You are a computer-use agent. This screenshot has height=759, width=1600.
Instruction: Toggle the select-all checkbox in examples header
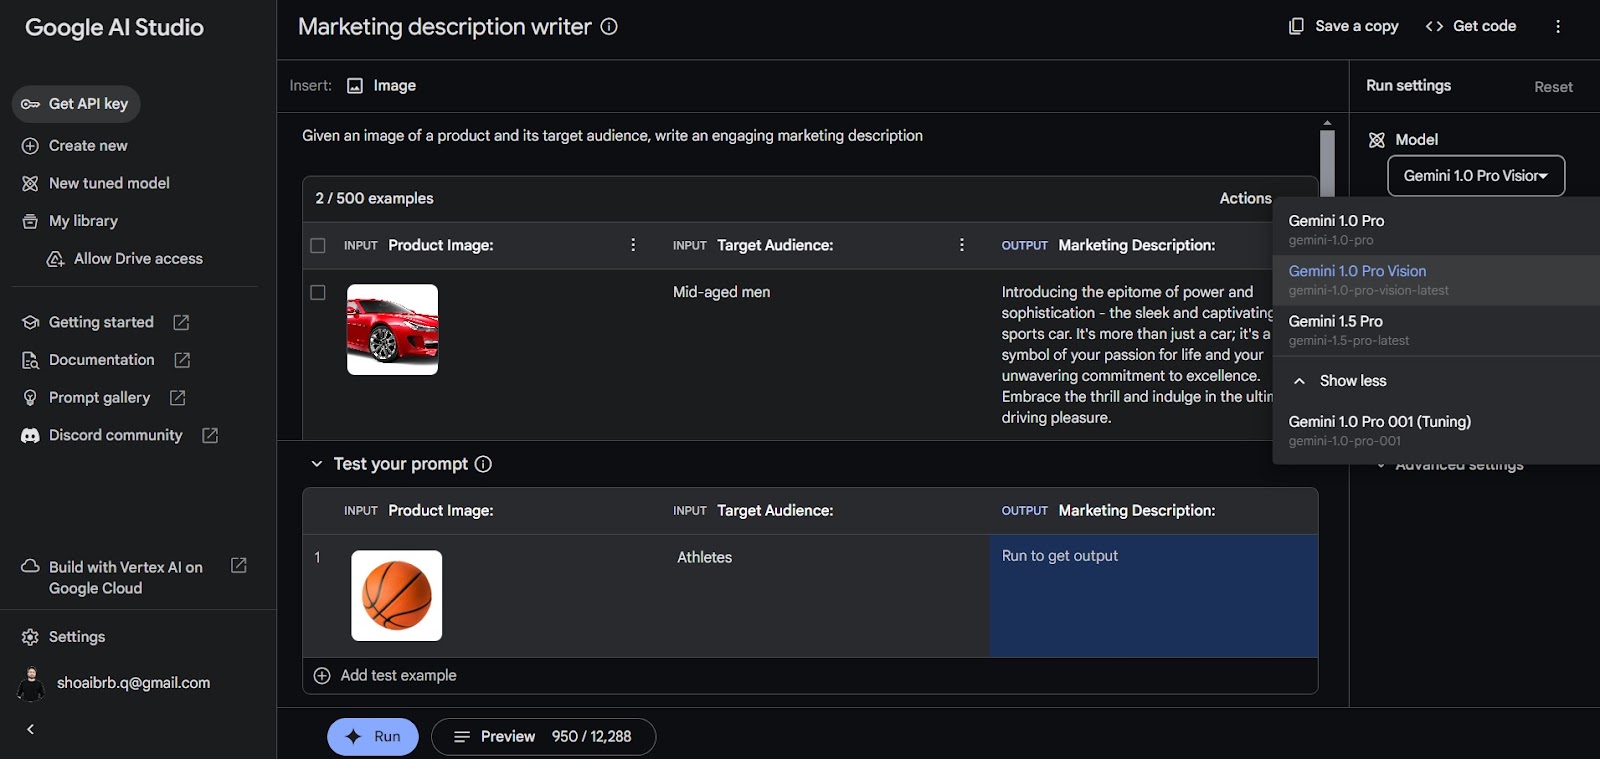click(x=318, y=246)
